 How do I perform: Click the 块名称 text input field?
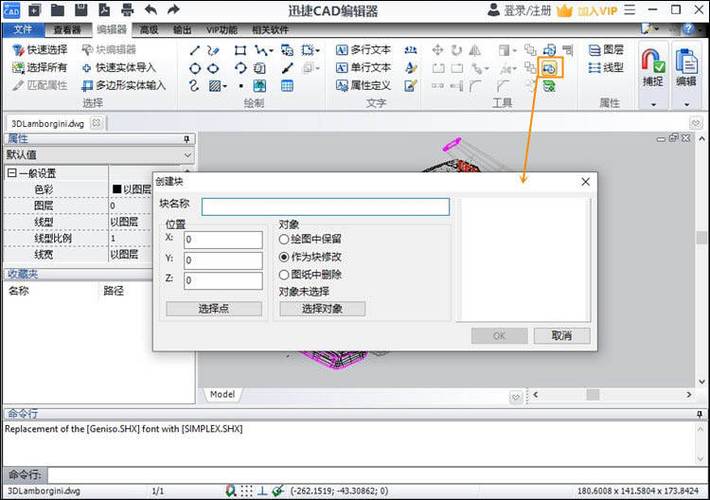pyautogui.click(x=325, y=207)
